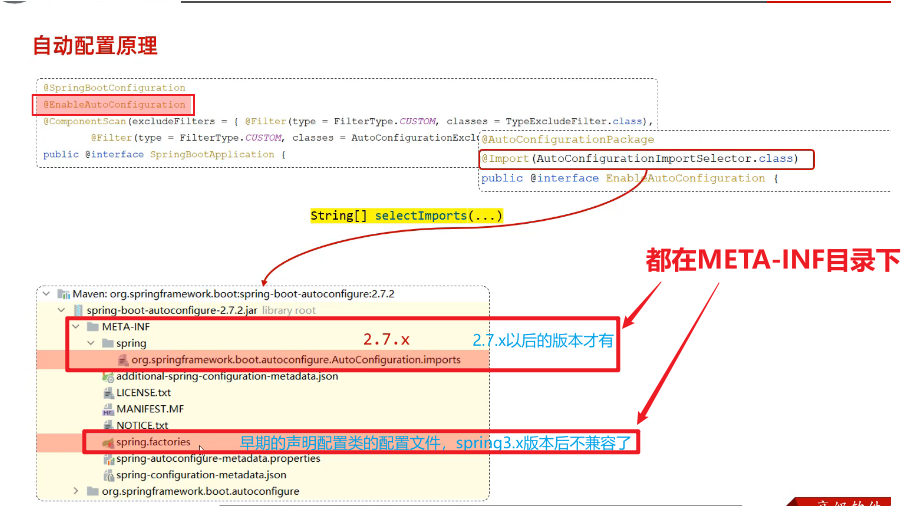Viewport: 924px width, 517px height.
Task: Collapse the spring subfolder arrow
Action: point(91,343)
